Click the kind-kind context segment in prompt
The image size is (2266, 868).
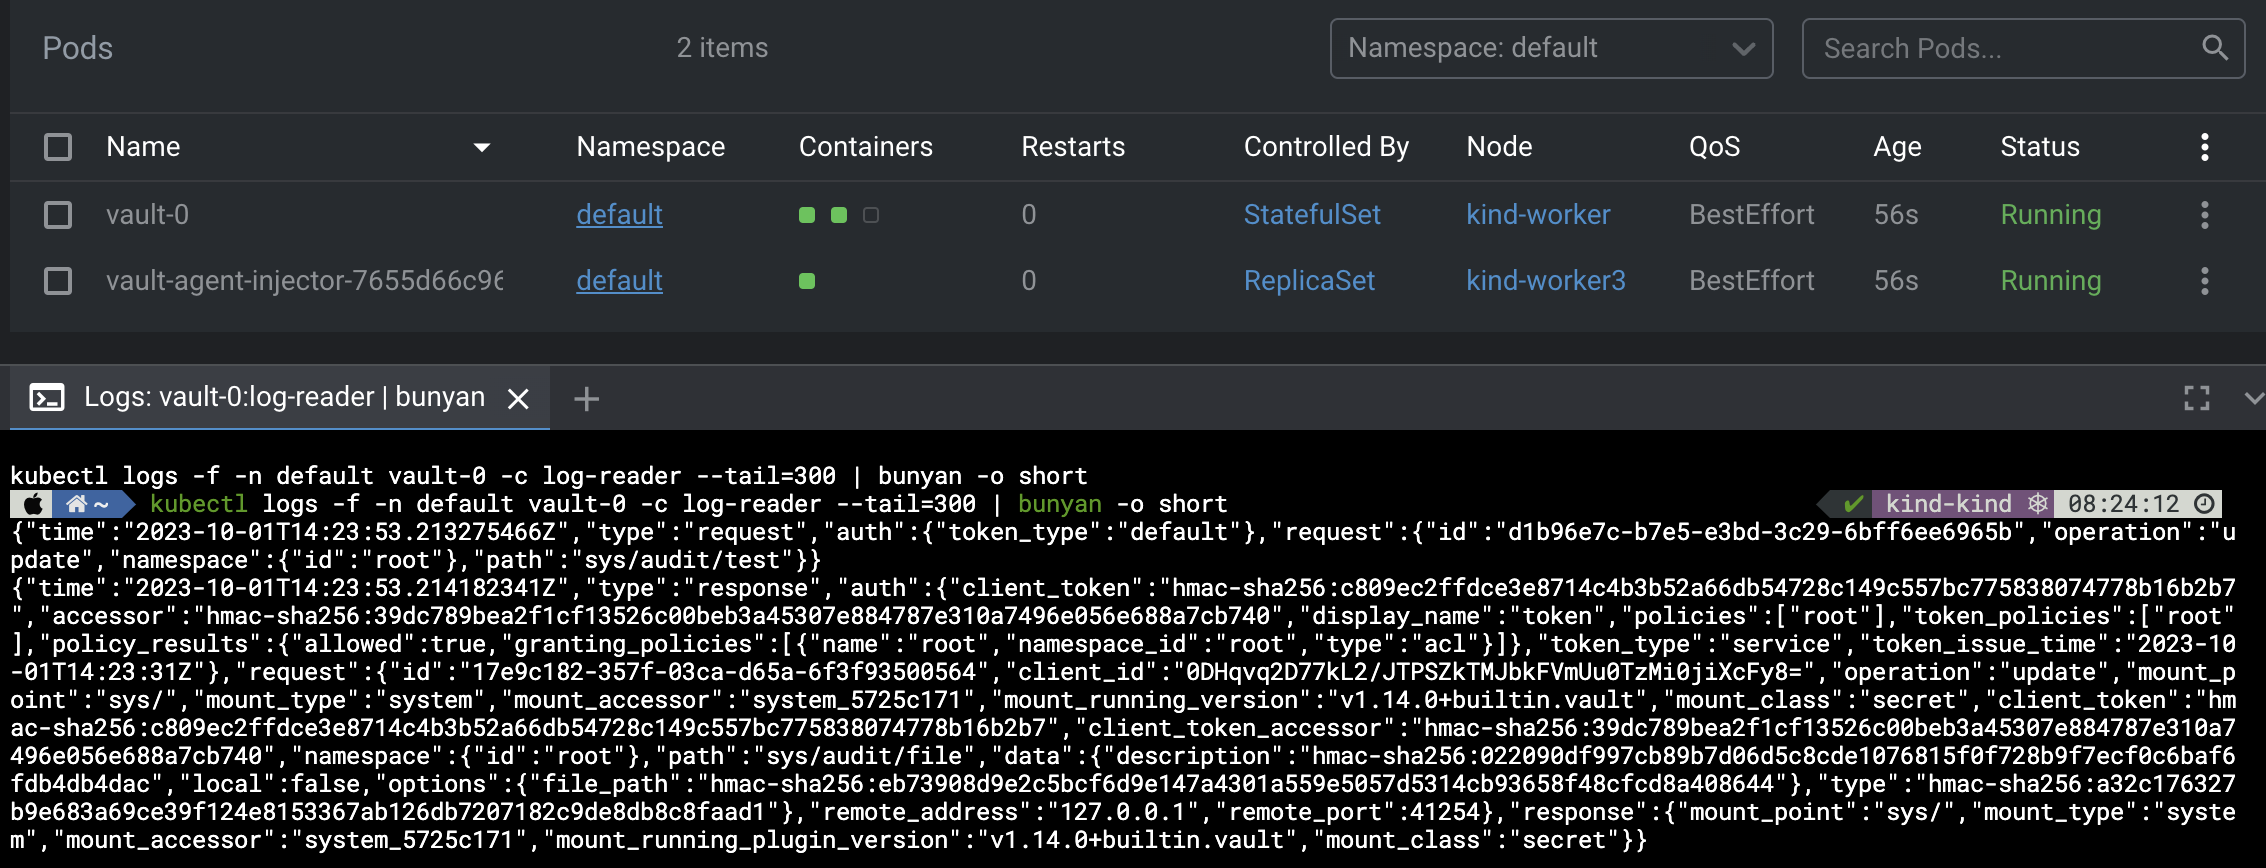1948,504
